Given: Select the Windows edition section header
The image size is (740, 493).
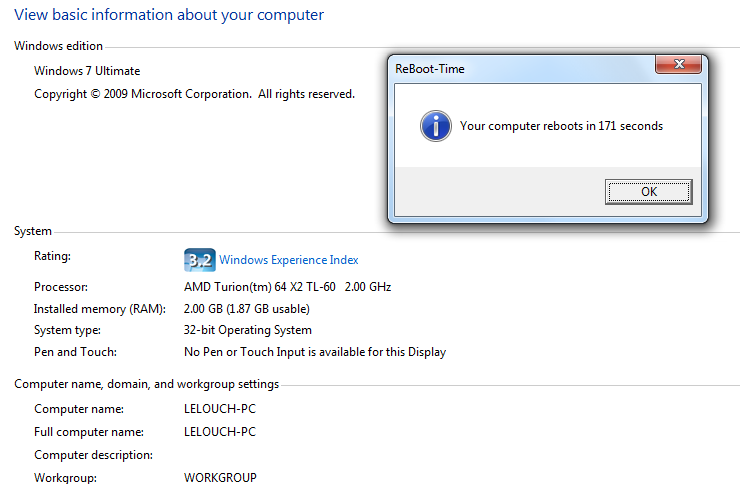Looking at the screenshot, I should [x=58, y=46].
